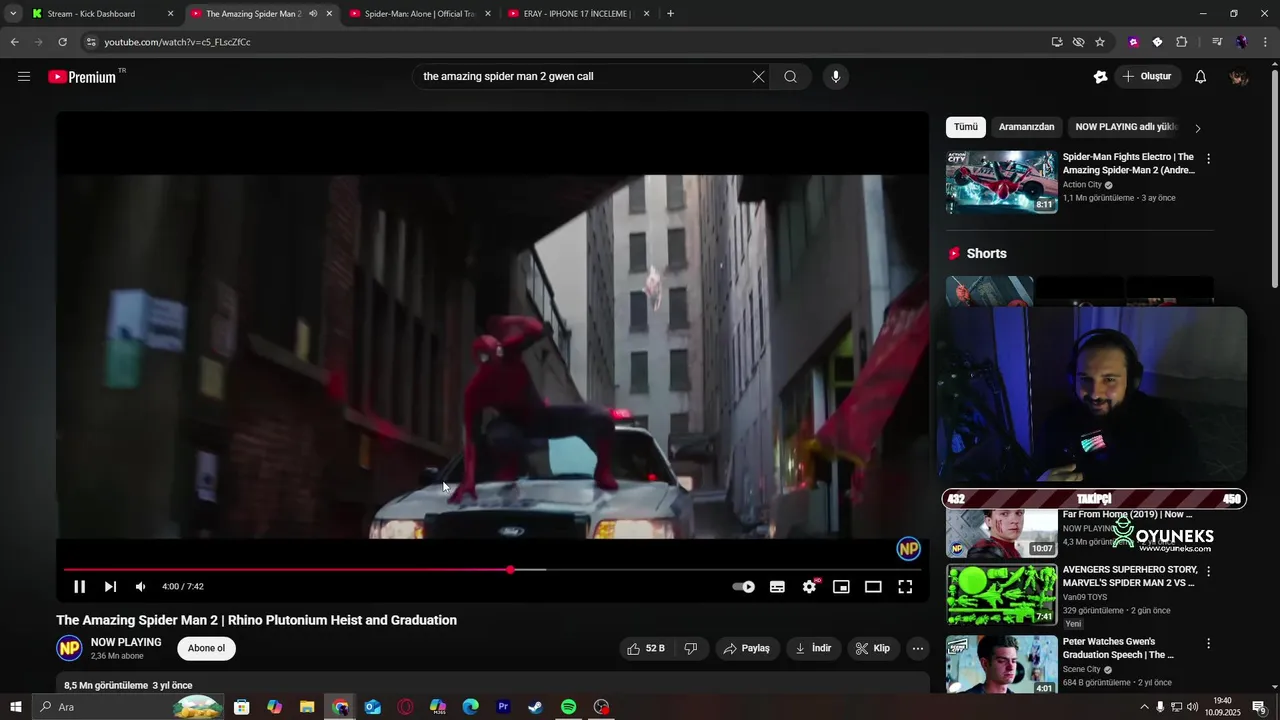Open Avengers Superhero Story green thumbnail

click(1001, 595)
